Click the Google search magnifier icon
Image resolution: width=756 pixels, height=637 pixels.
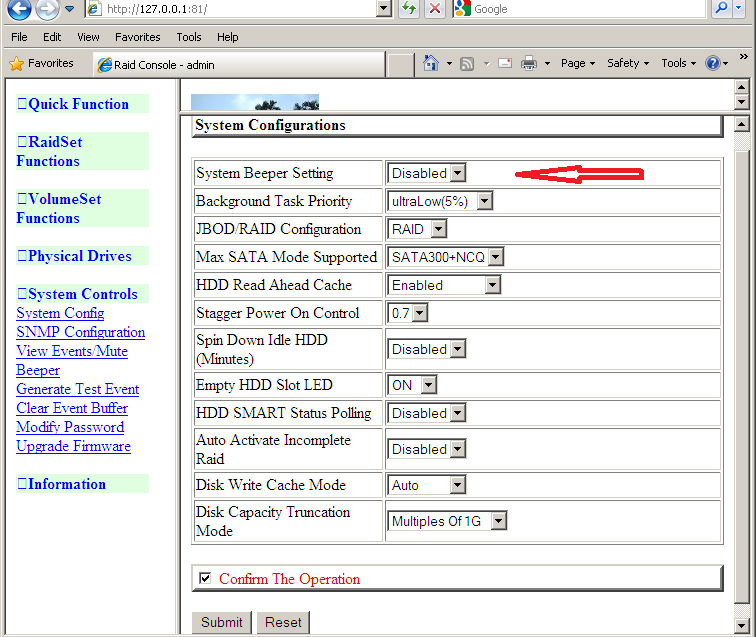click(x=722, y=8)
